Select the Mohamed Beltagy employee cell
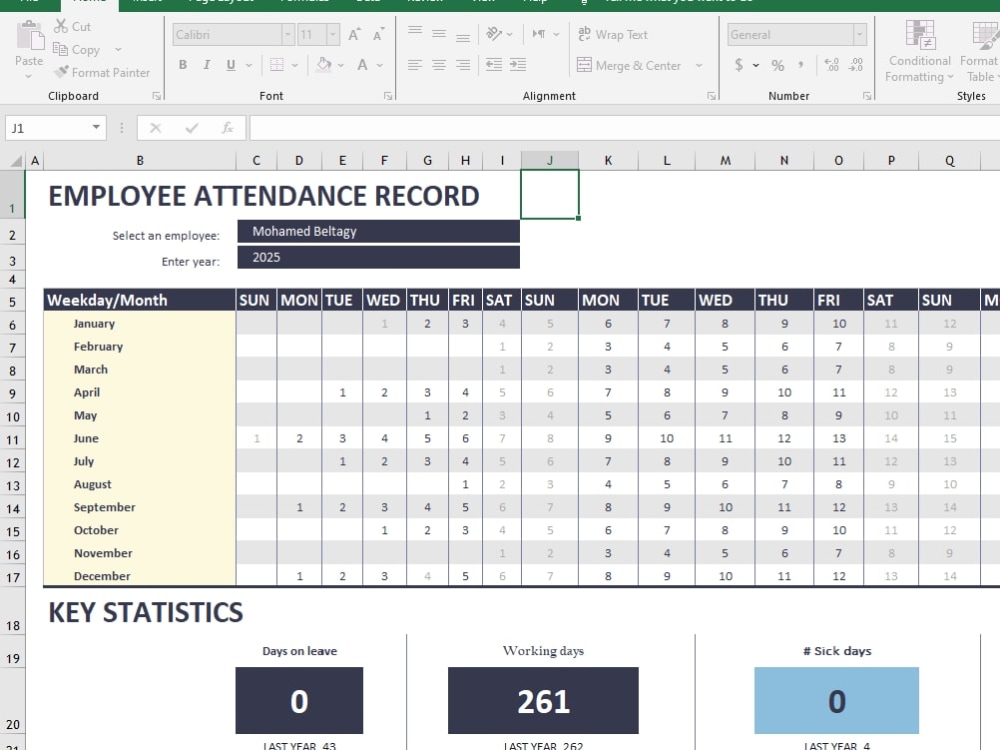The image size is (1000, 750). coord(378,232)
